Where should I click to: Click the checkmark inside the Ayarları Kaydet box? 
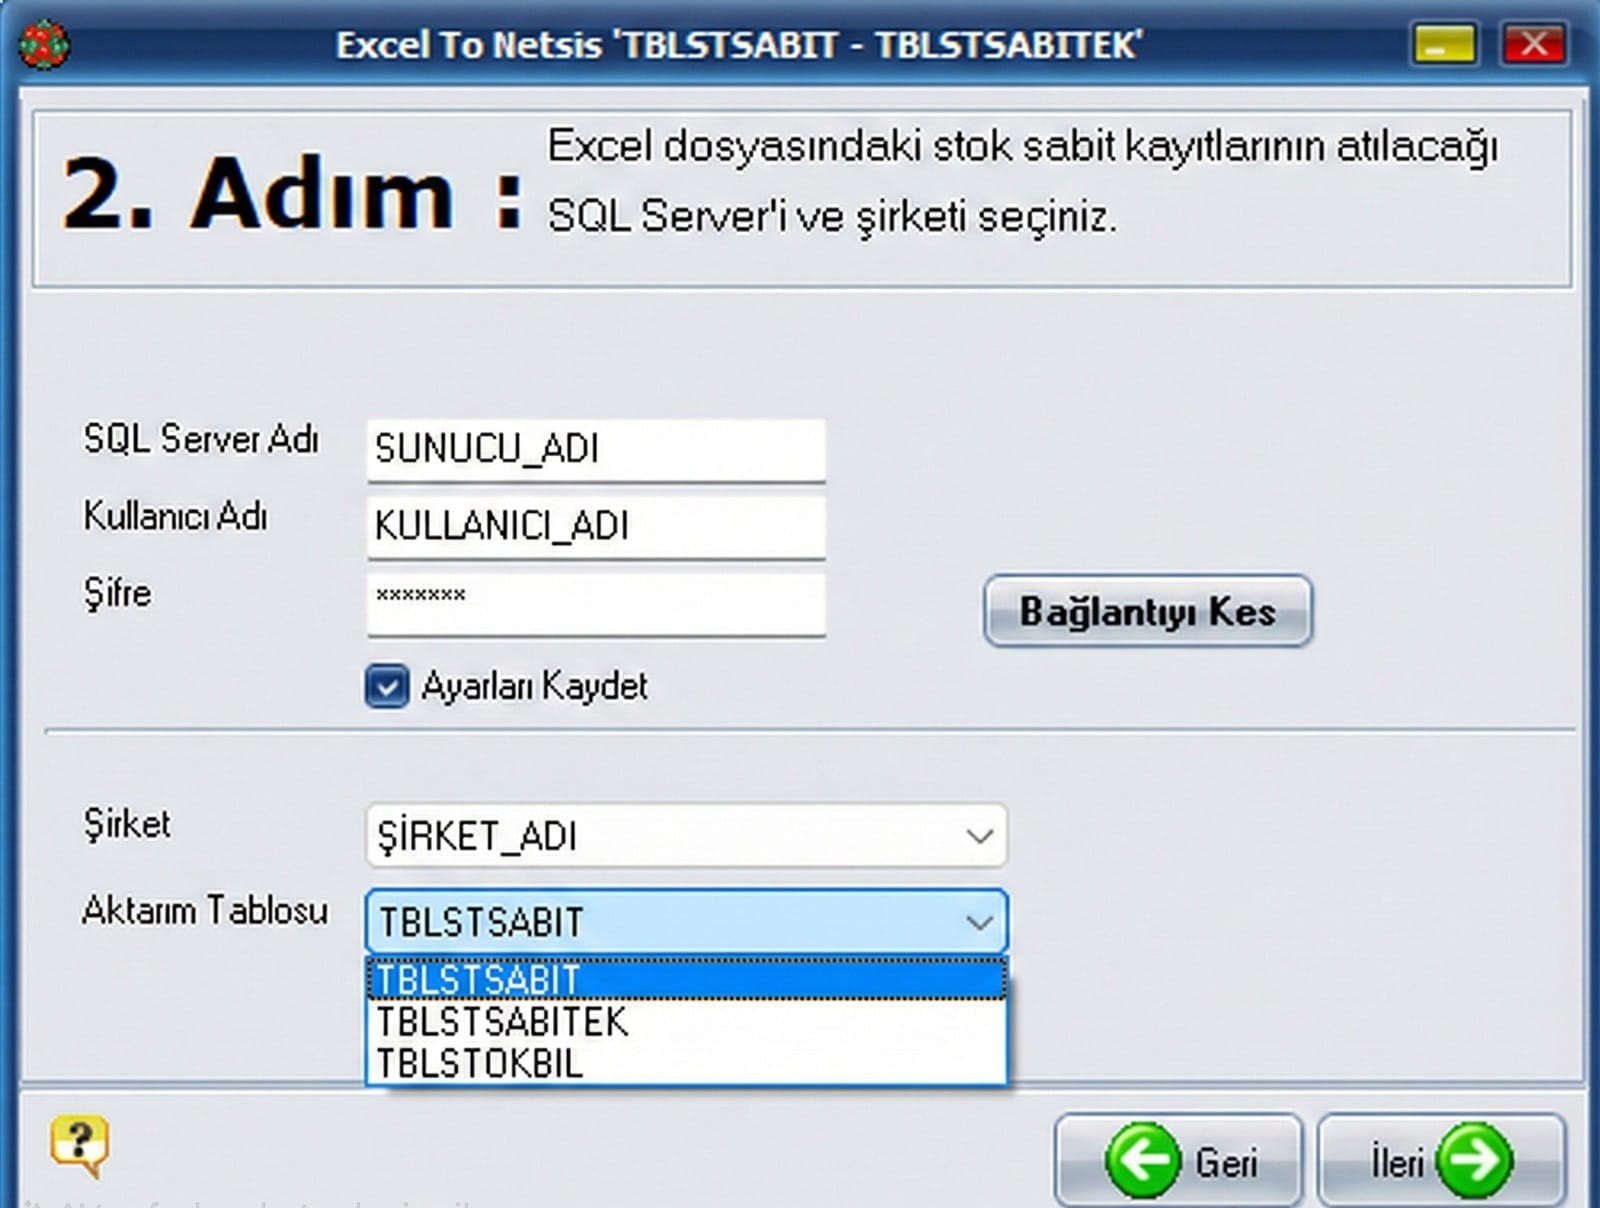click(386, 686)
